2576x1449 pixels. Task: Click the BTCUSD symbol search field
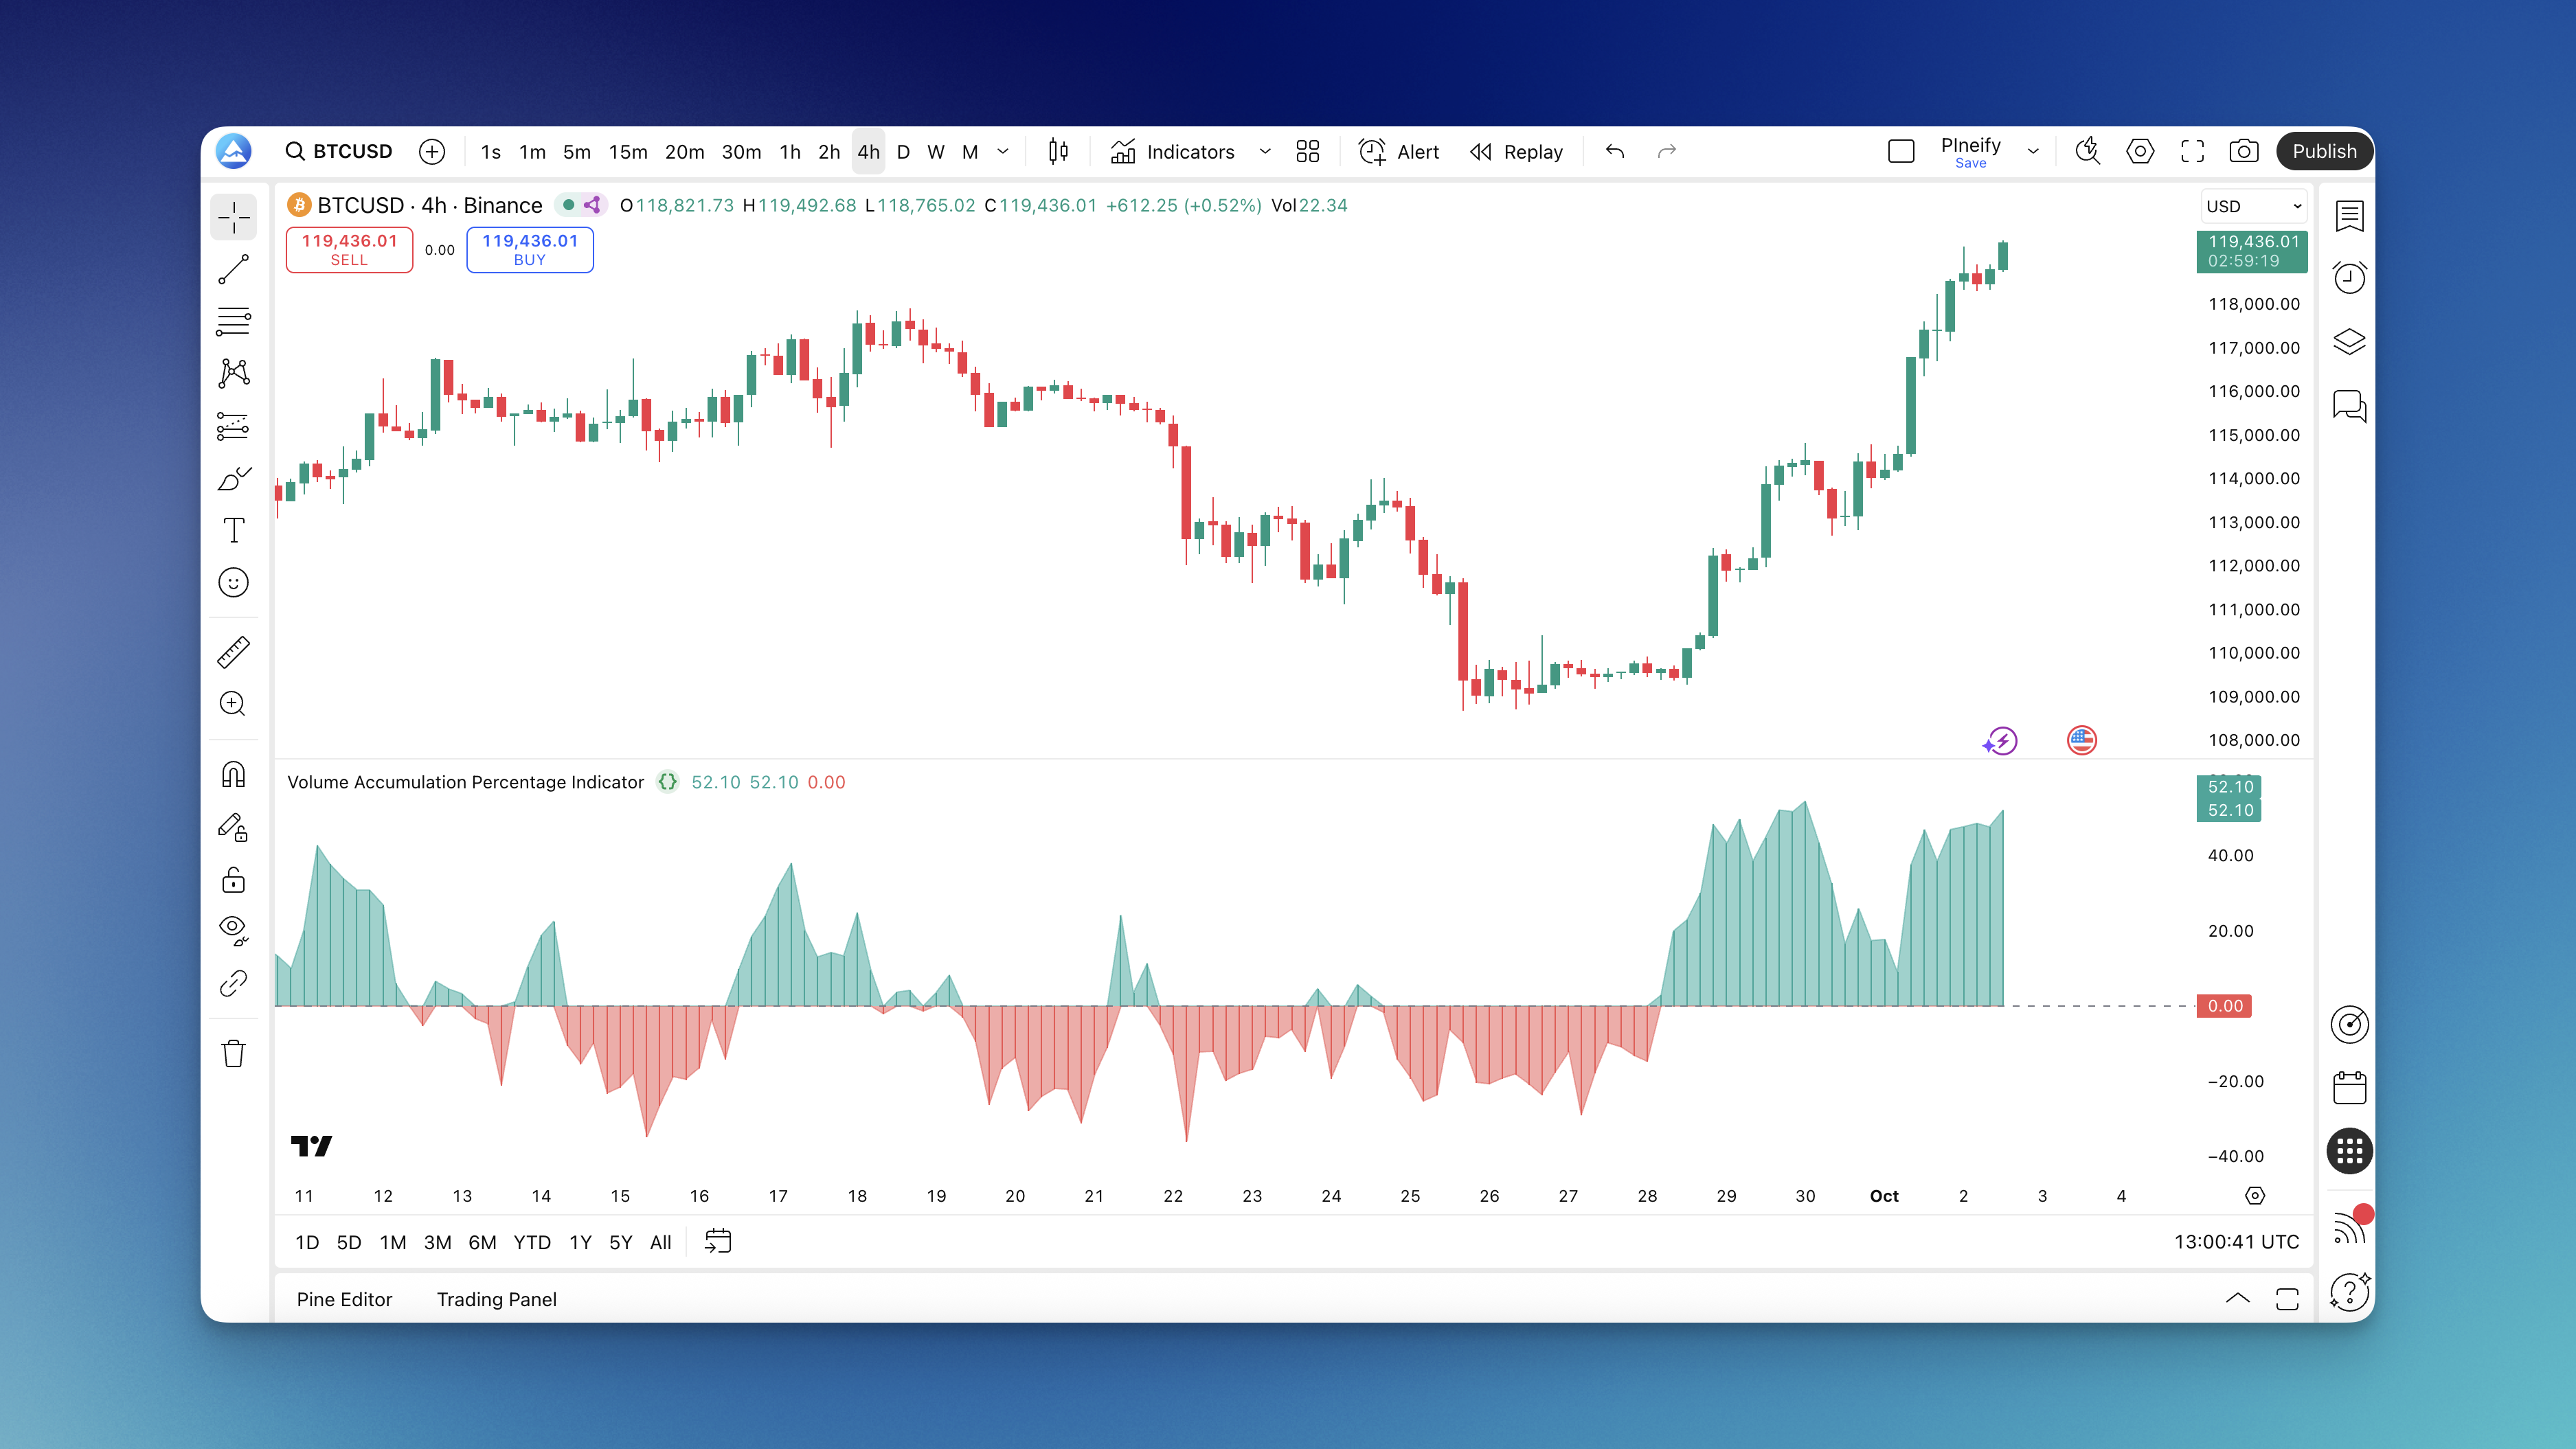[339, 151]
